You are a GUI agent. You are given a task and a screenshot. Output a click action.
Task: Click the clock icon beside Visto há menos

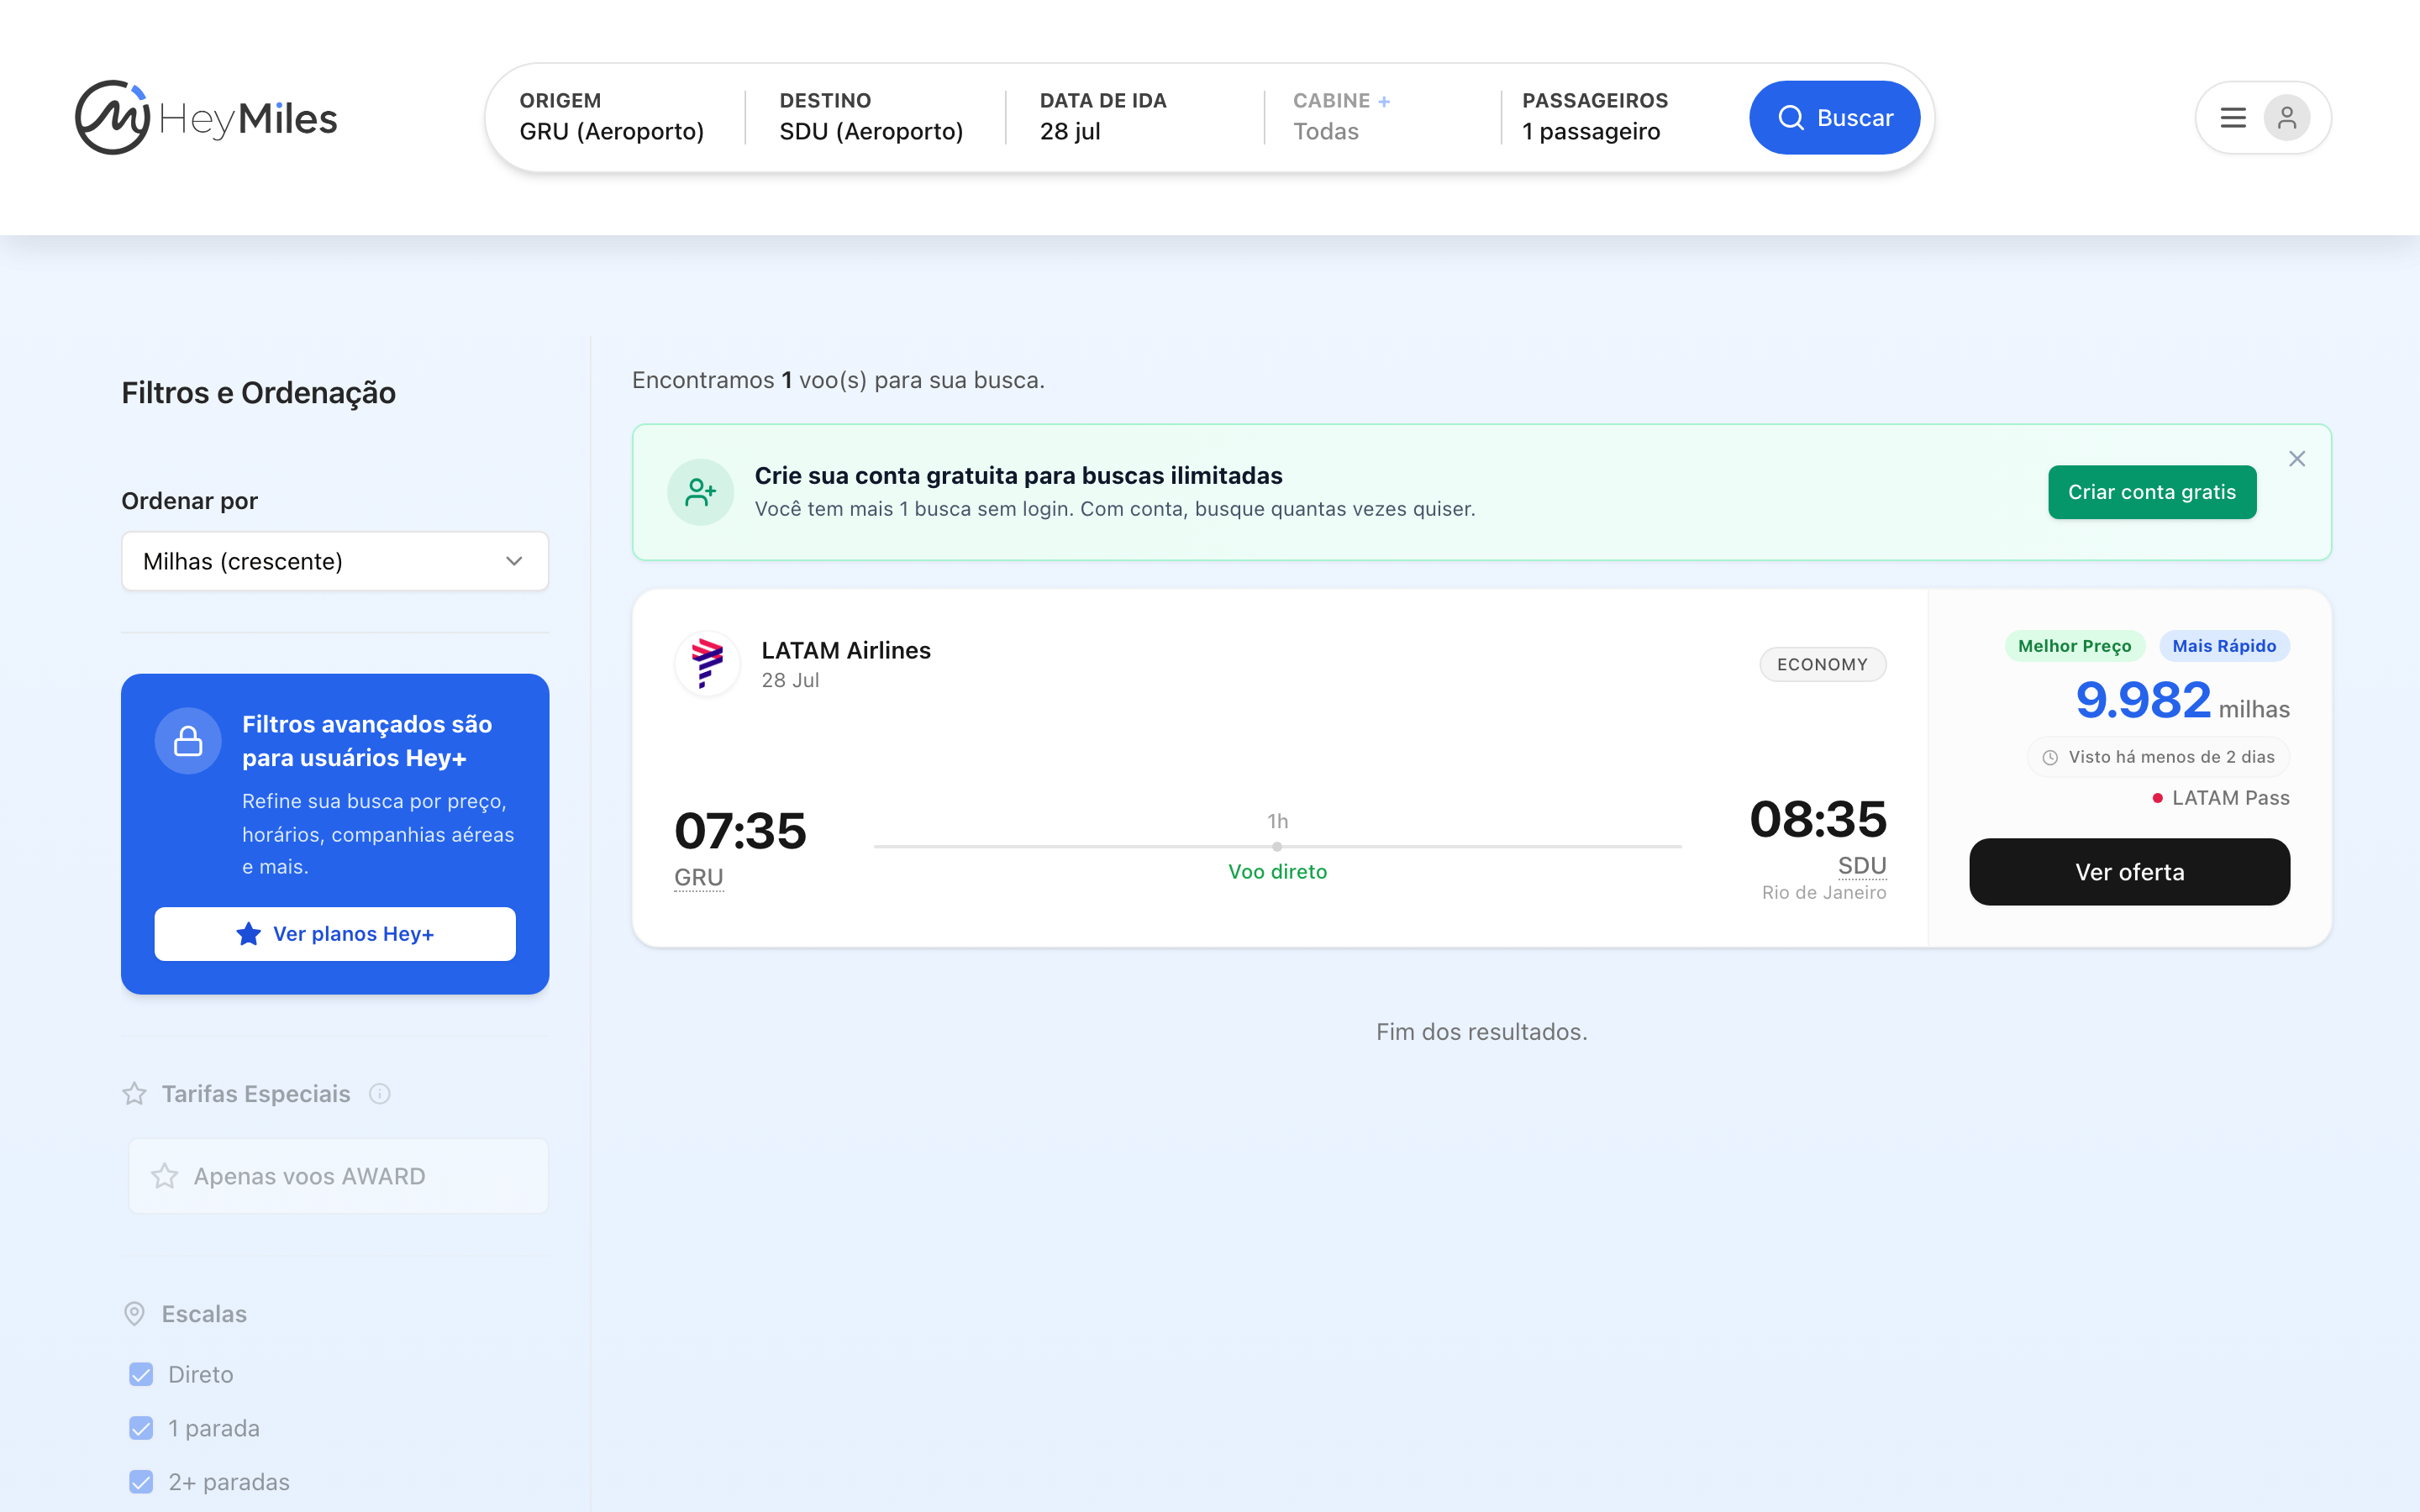2050,758
